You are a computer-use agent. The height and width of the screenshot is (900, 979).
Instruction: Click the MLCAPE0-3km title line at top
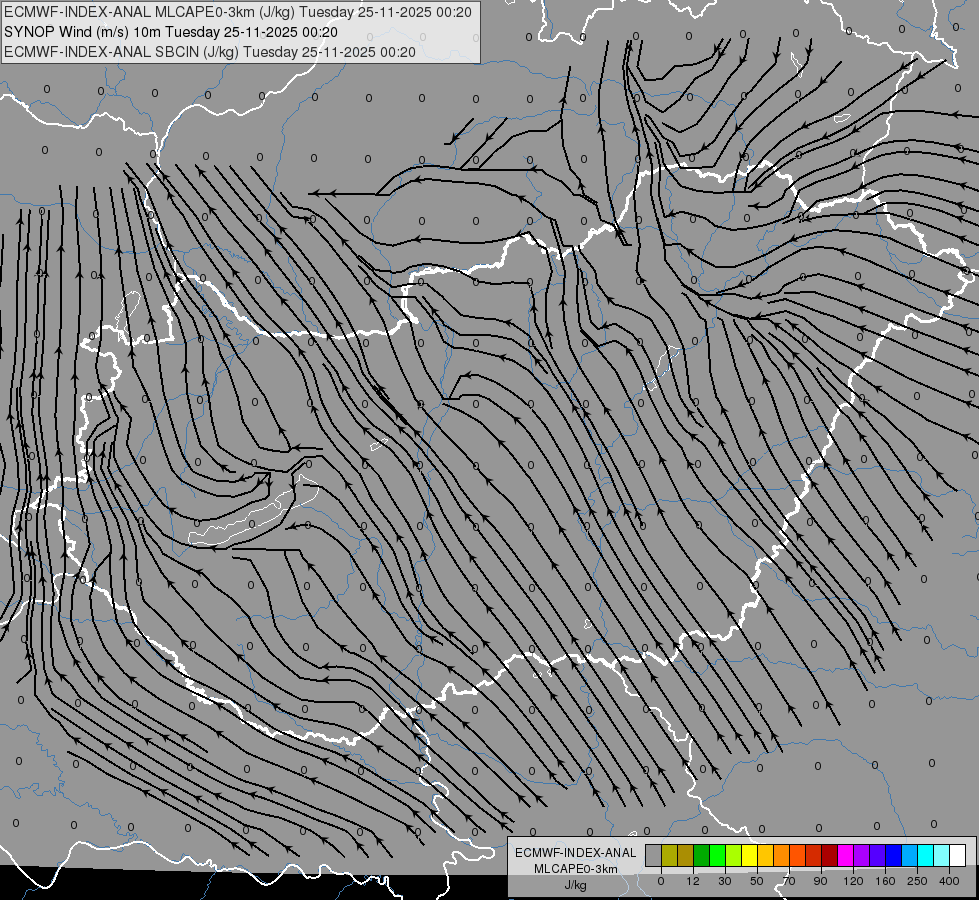tap(238, 12)
